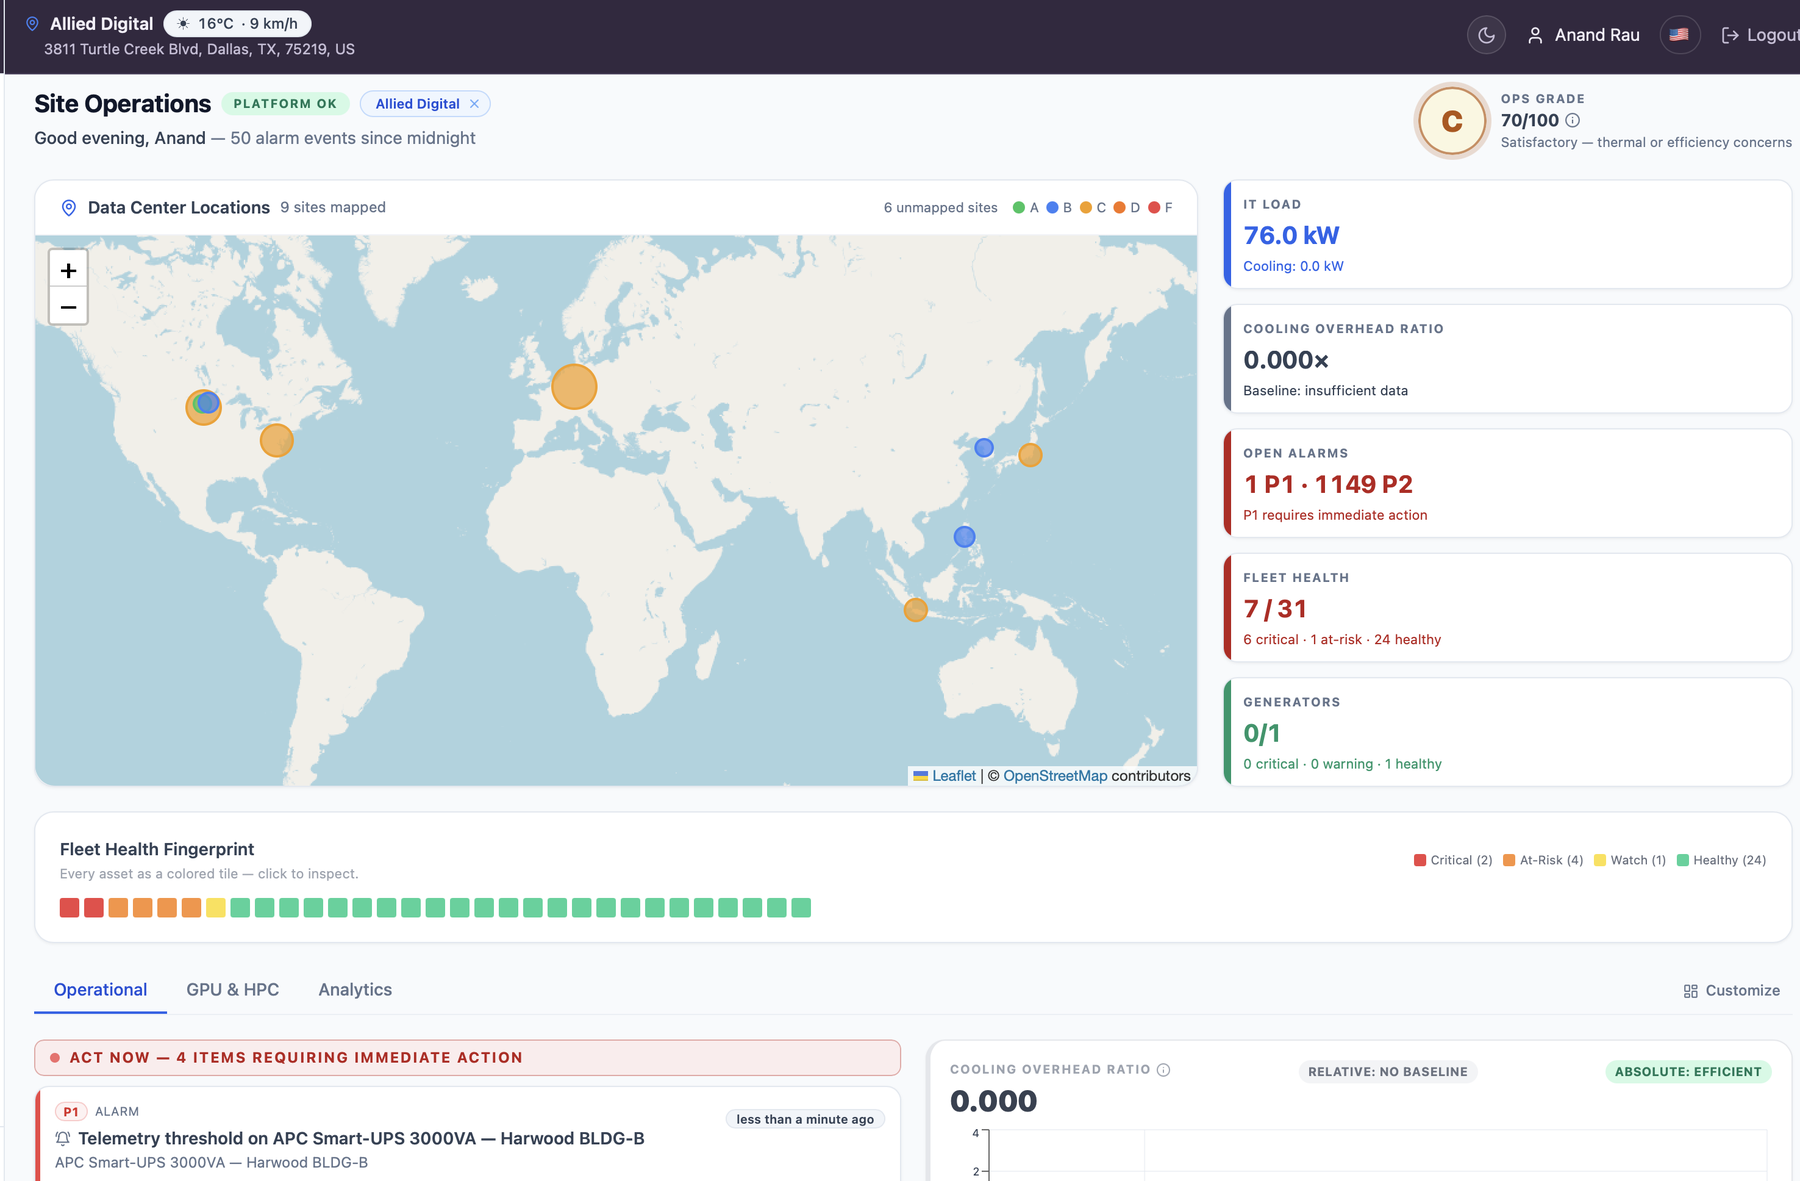Click the map pin icon beside Data Center Locations

click(x=69, y=208)
